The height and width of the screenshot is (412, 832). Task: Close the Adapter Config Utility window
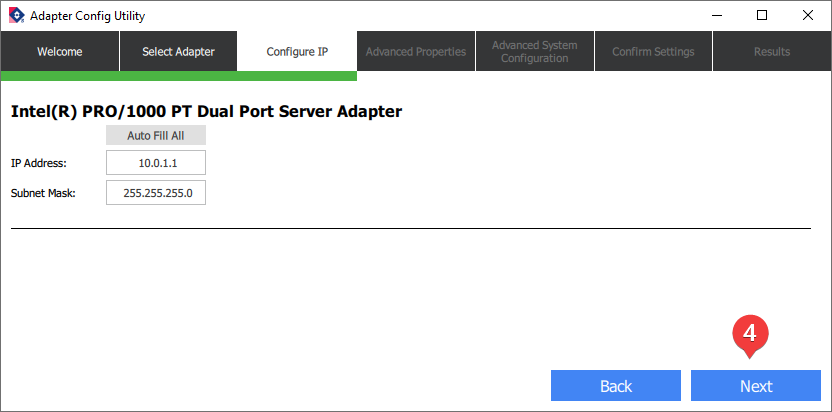(808, 15)
